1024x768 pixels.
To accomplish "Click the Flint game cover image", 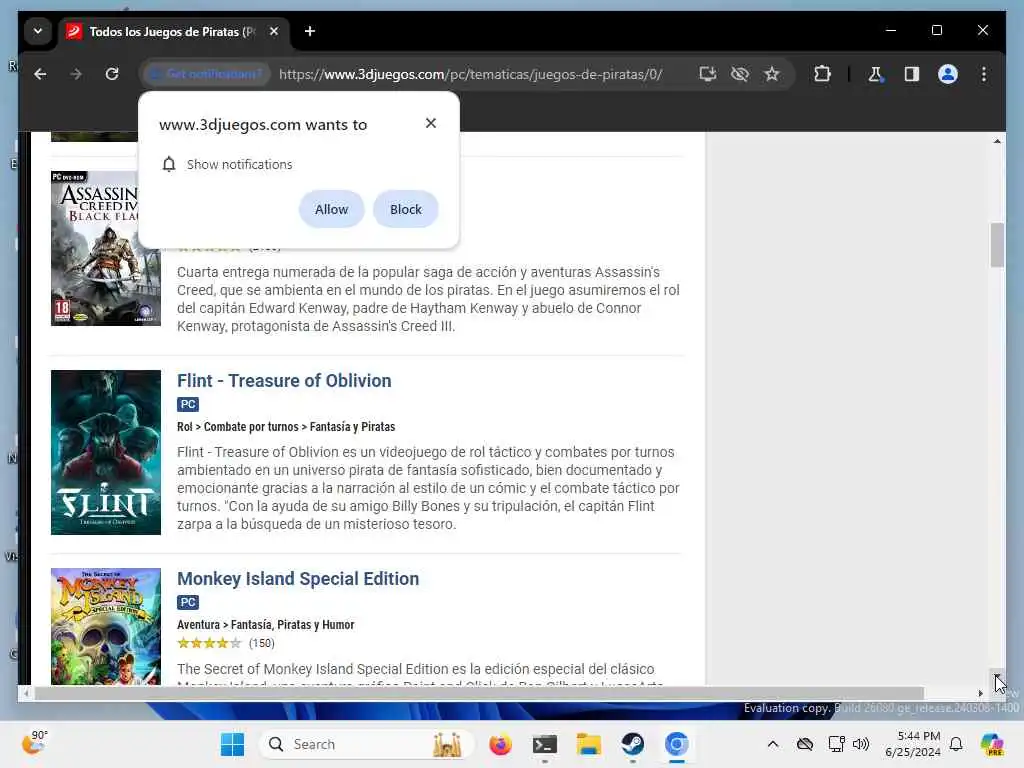I will tap(106, 452).
